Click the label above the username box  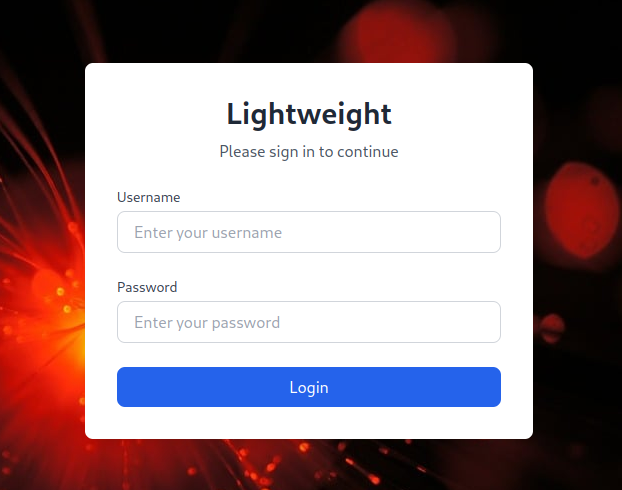coord(148,197)
